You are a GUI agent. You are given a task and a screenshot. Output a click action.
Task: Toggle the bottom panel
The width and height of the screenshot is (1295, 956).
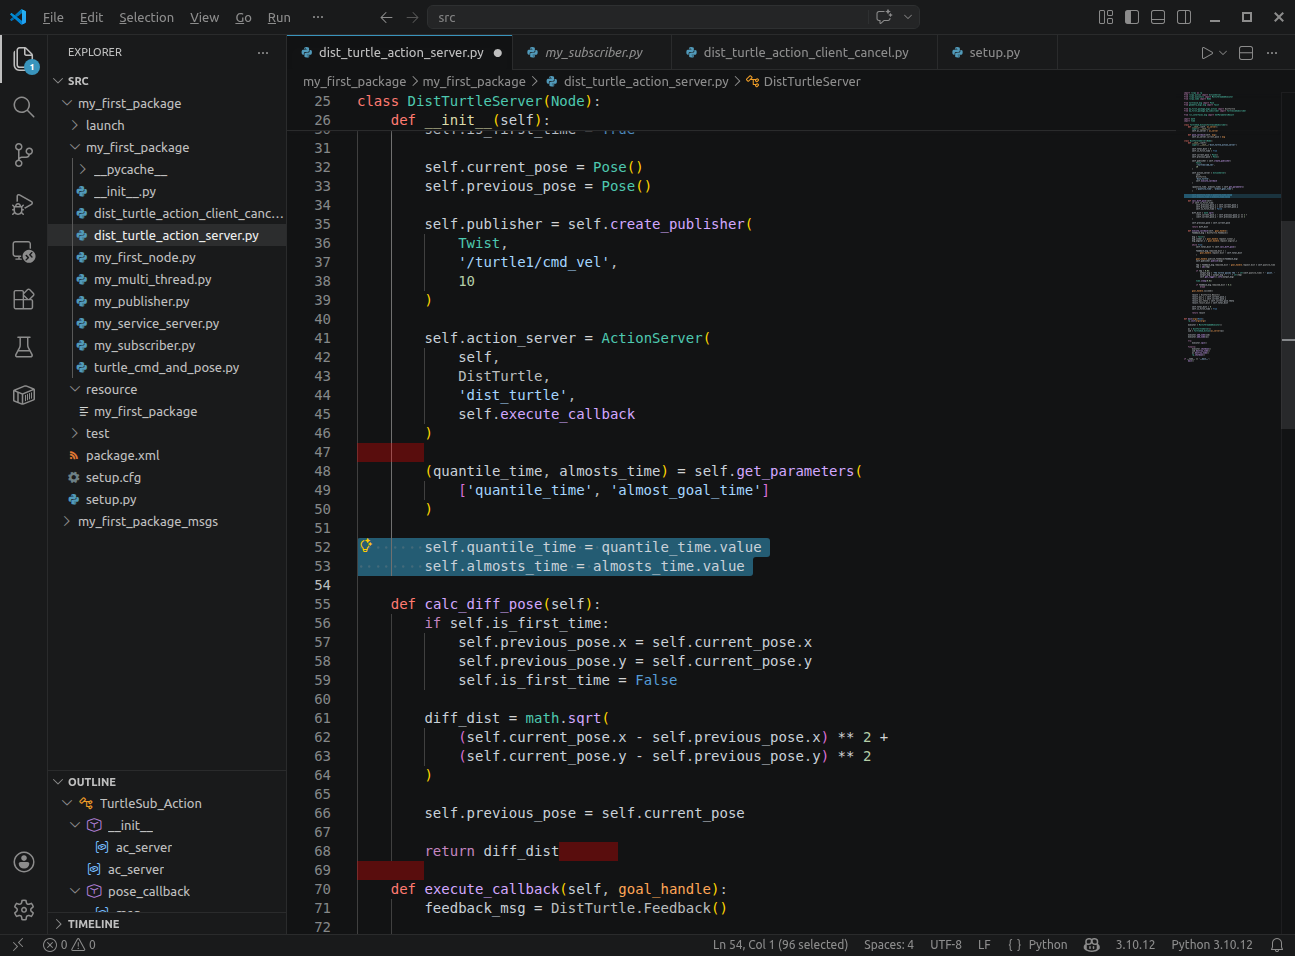click(1158, 17)
